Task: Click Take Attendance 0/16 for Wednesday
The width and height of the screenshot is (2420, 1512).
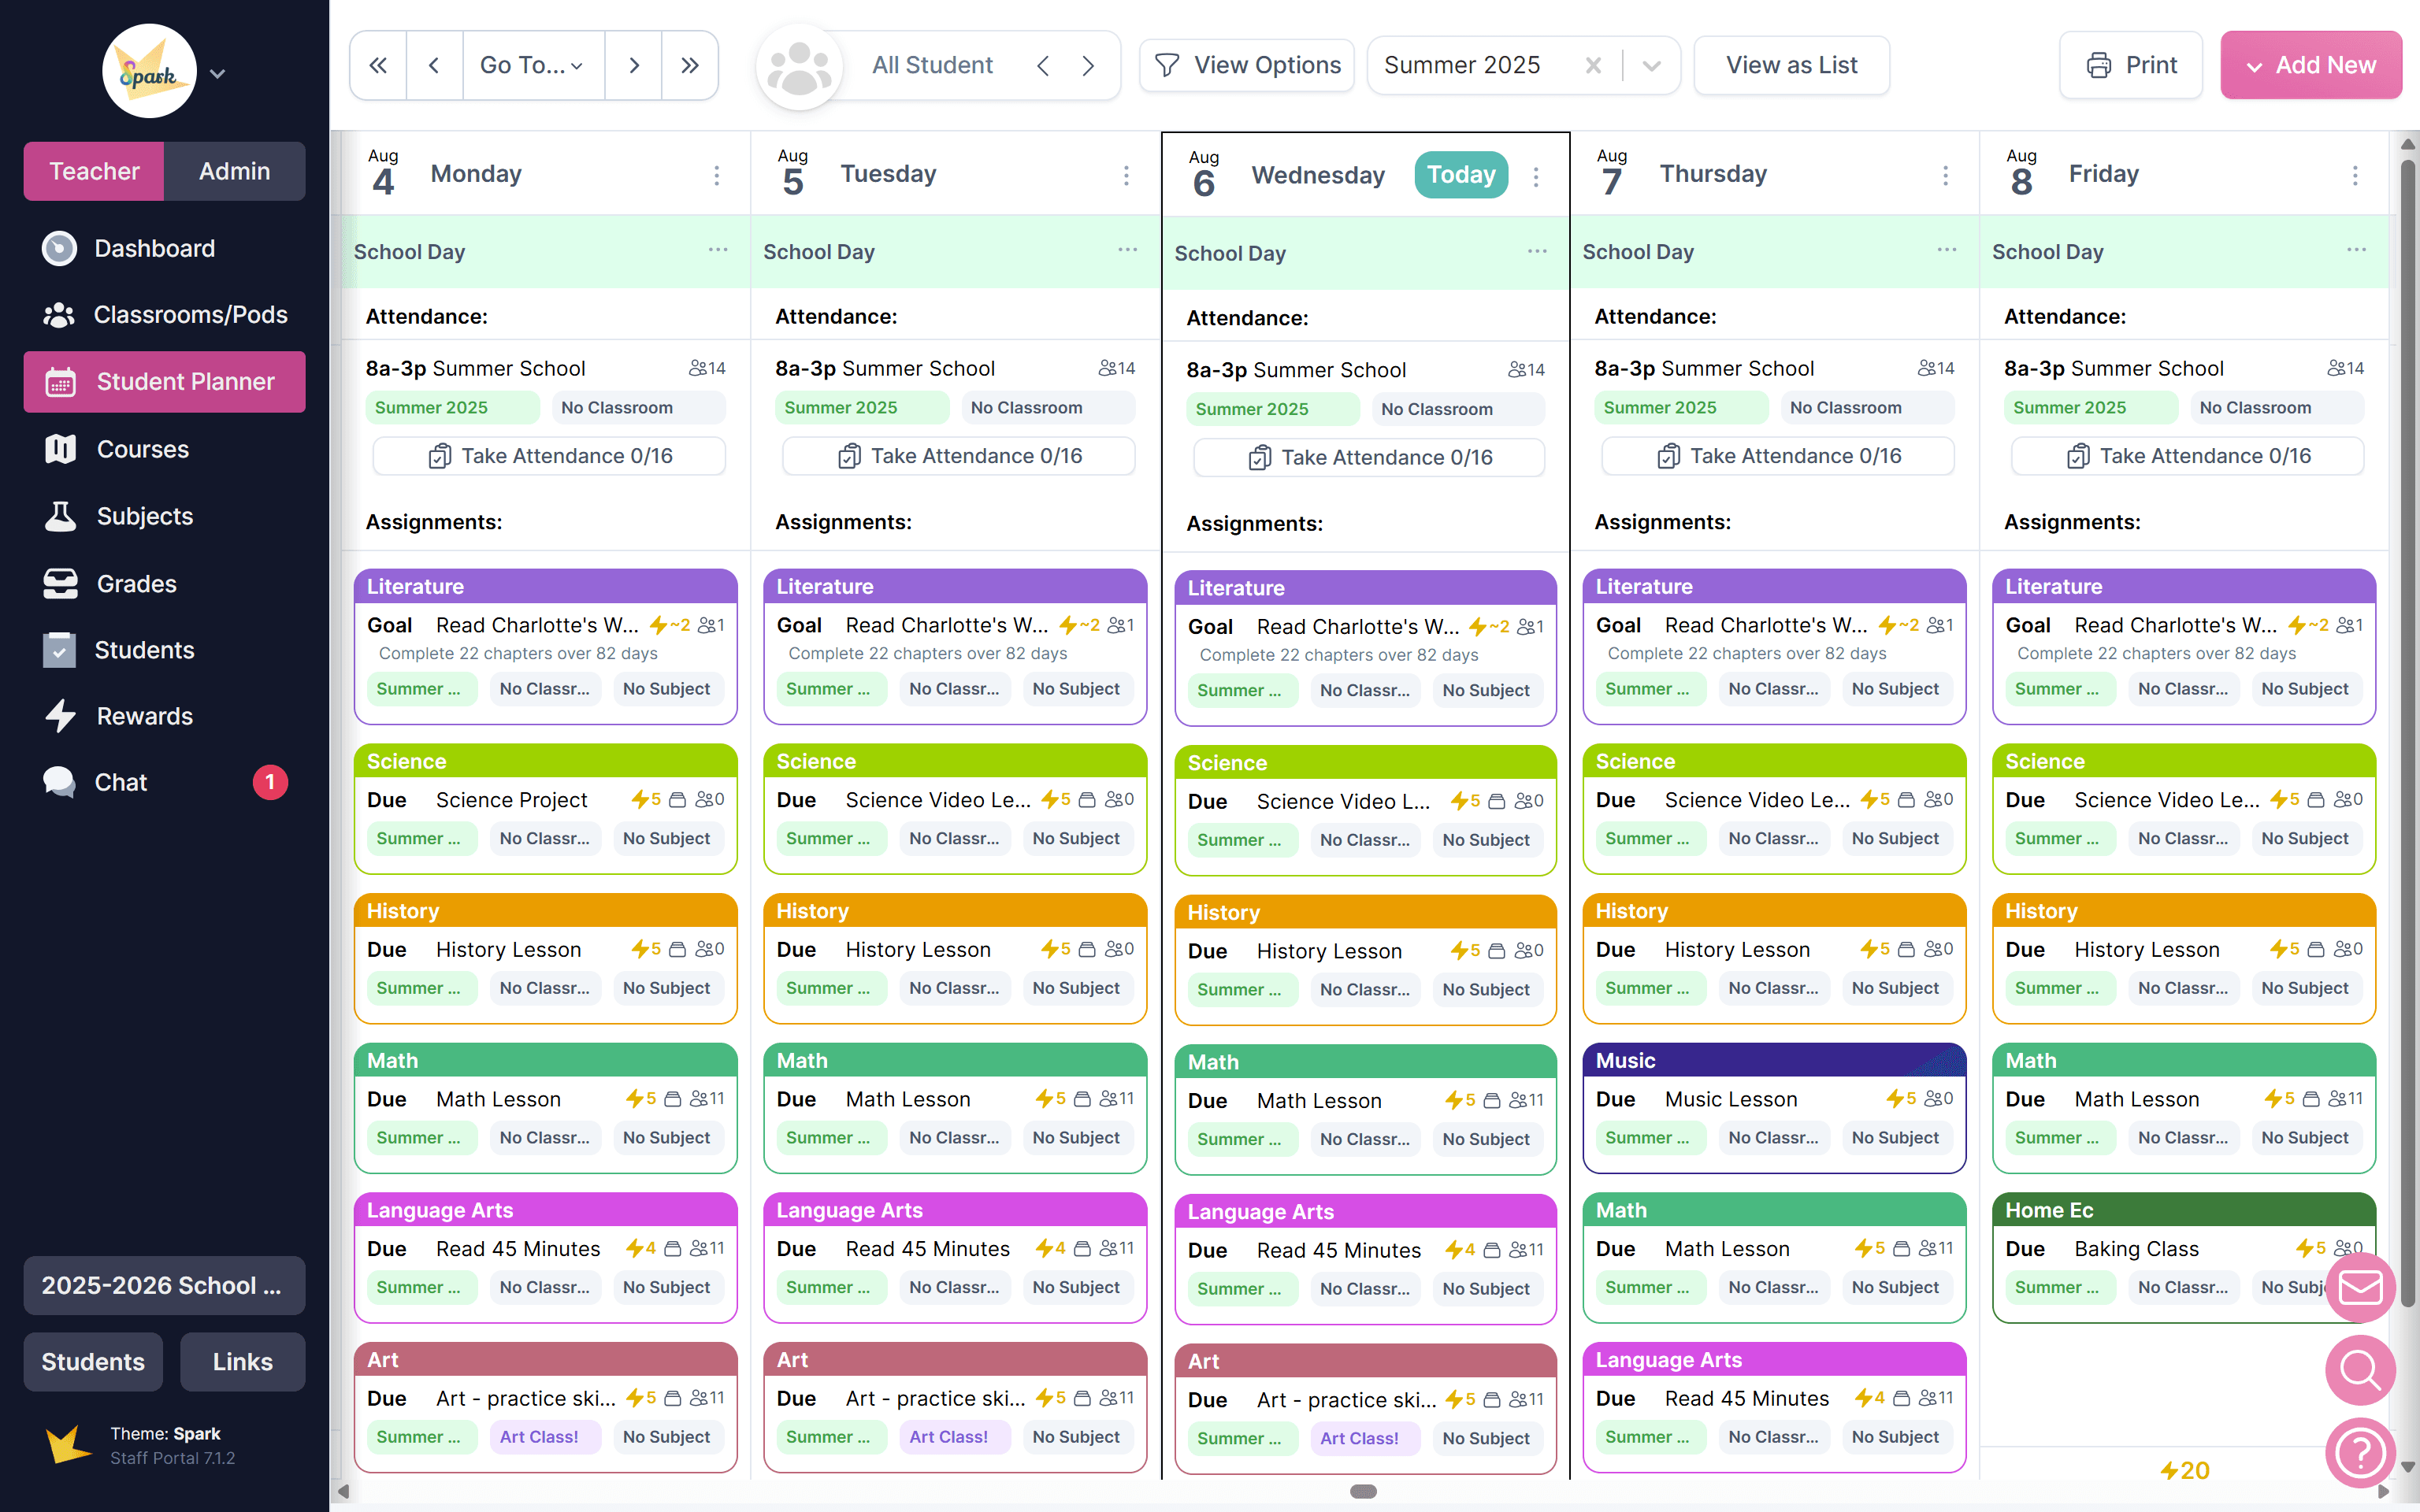Action: pos(1369,457)
